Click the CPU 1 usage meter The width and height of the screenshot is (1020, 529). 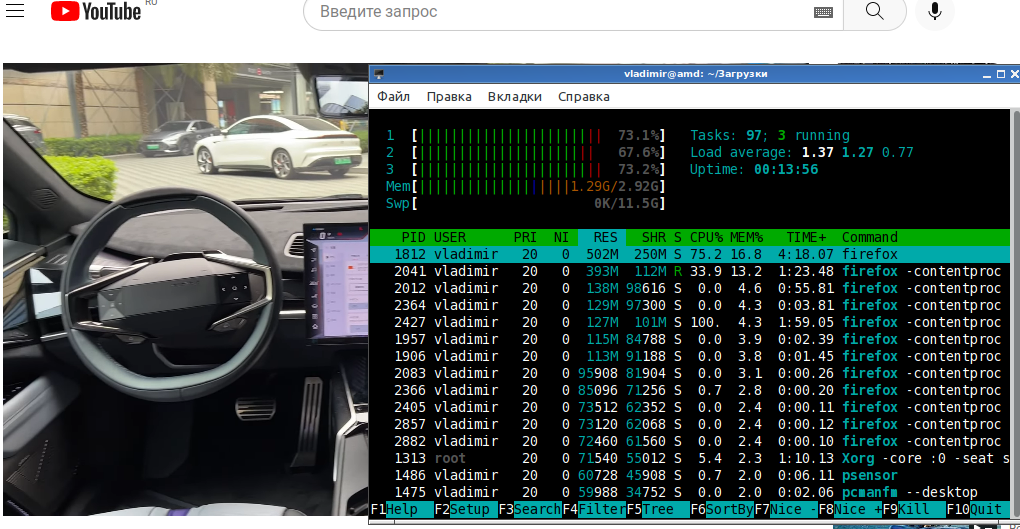tap(526, 135)
